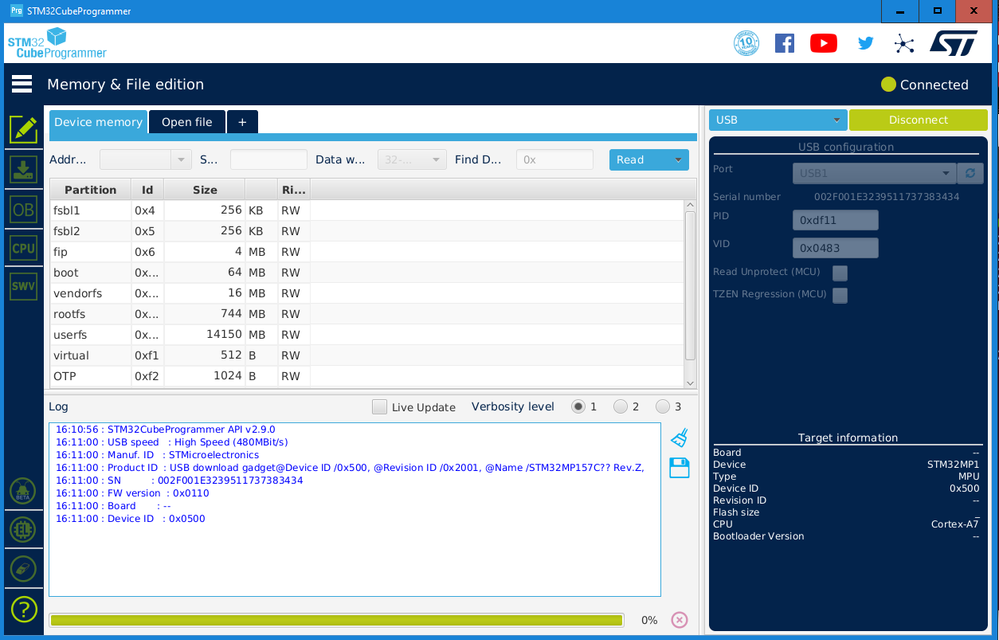
Task: Open the help question mark icon
Action: 24,609
